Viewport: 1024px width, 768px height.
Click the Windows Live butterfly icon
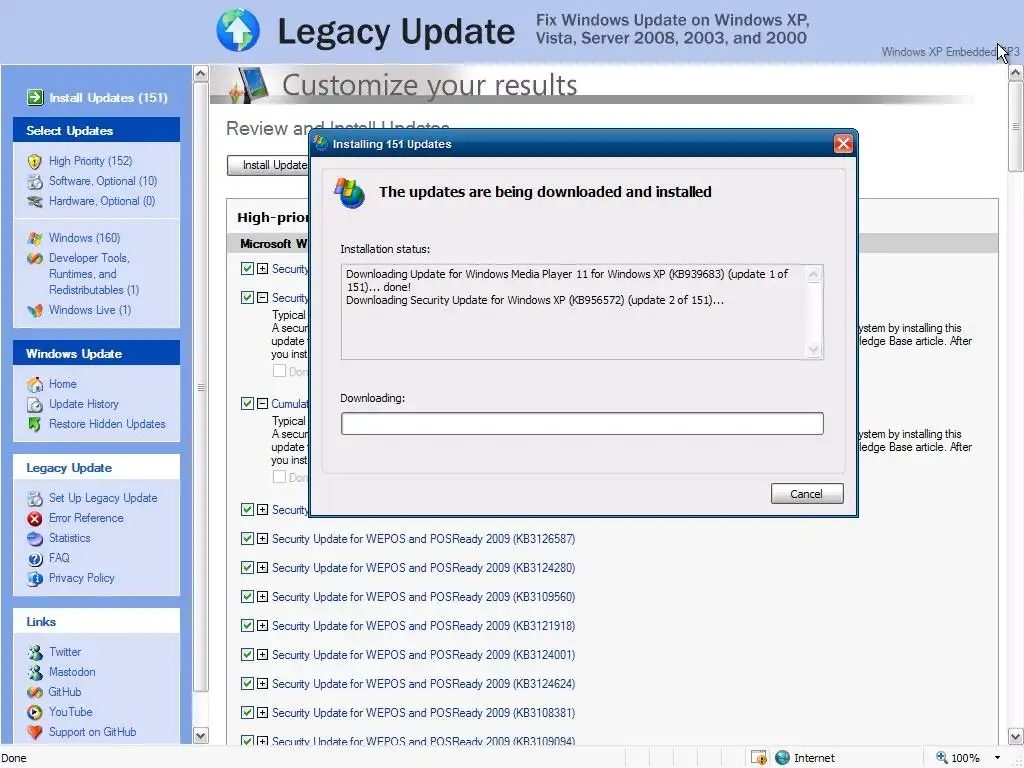35,310
